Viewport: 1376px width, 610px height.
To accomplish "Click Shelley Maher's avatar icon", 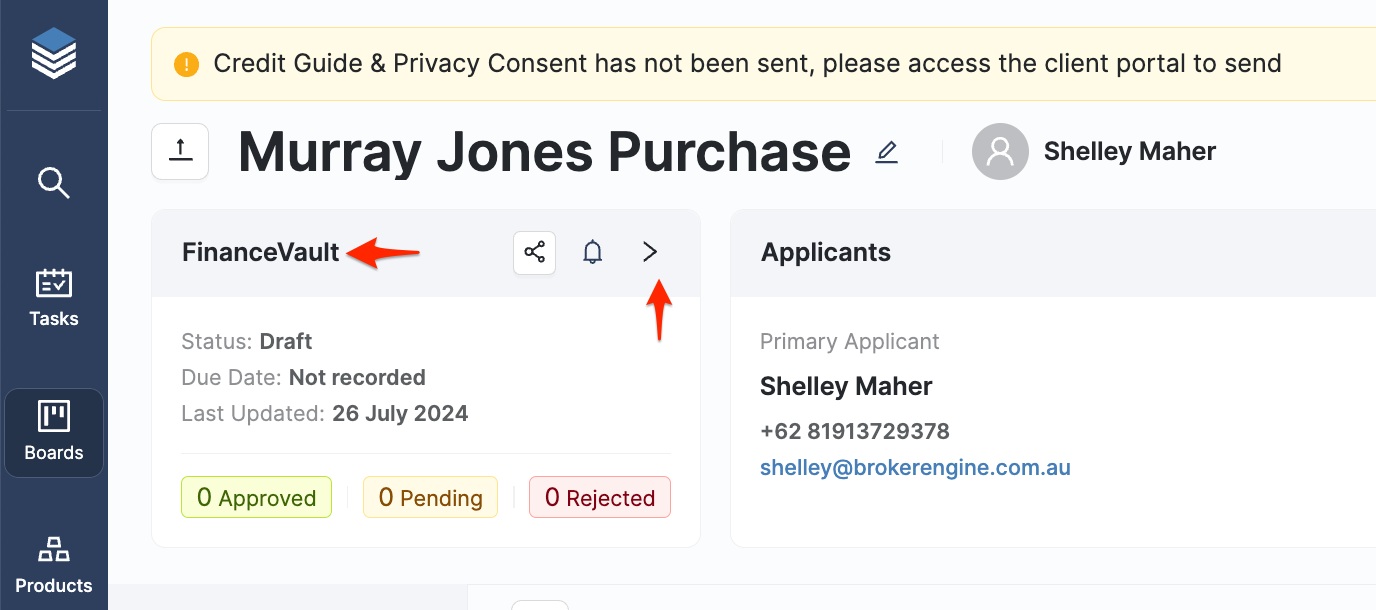I will pyautogui.click(x=1000, y=151).
